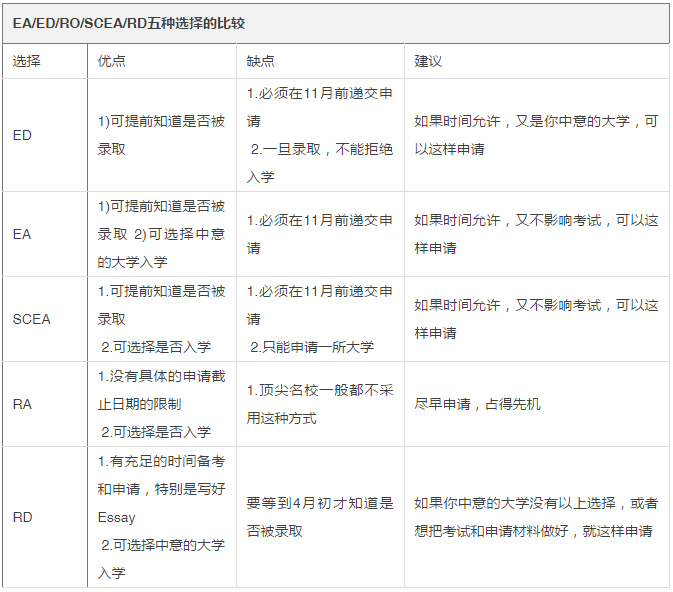The width and height of the screenshot is (673, 592).
Task: Click the '缺点' column header
Action: [x=261, y=61]
